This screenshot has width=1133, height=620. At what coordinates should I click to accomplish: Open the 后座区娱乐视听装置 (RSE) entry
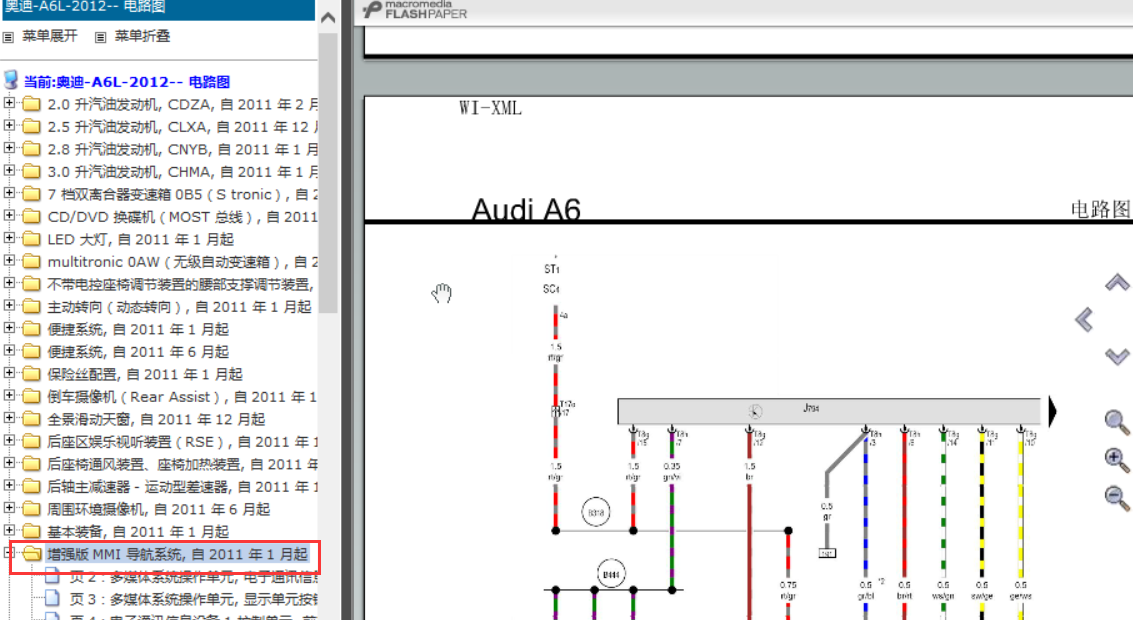click(182, 442)
